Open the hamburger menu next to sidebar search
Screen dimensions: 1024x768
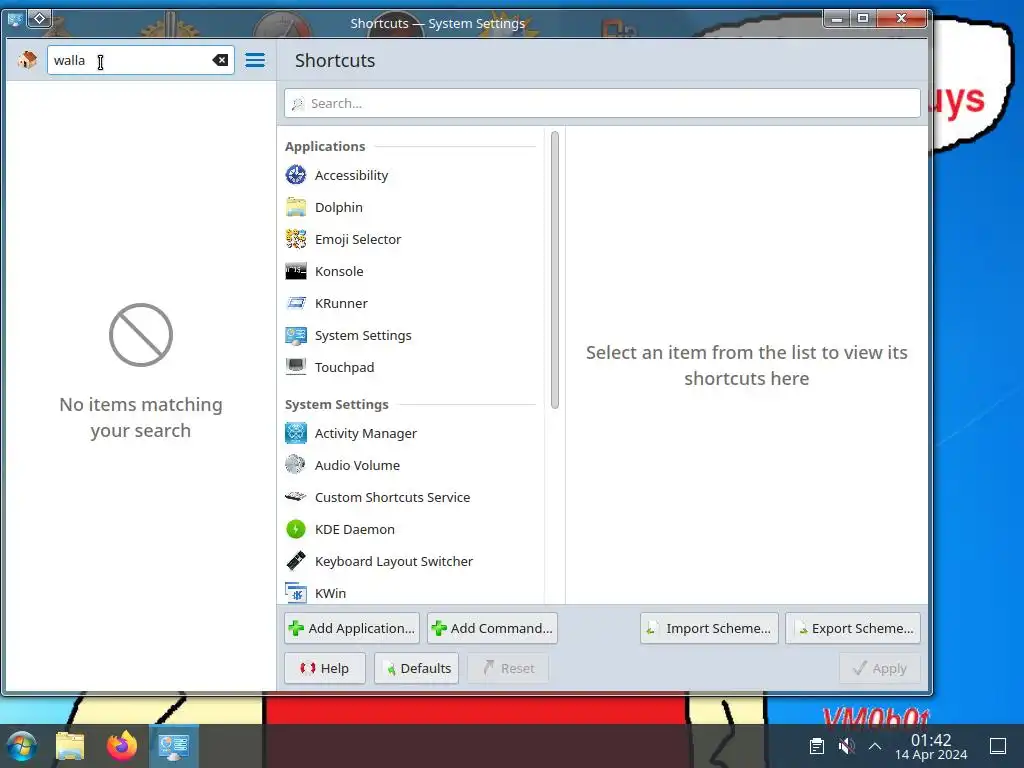click(255, 60)
